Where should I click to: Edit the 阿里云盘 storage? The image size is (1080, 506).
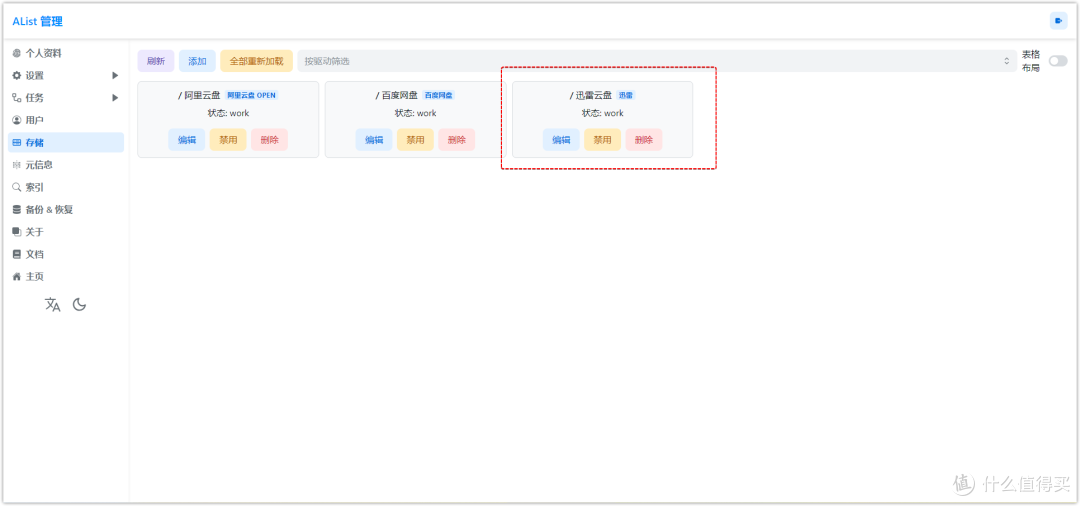(x=187, y=140)
